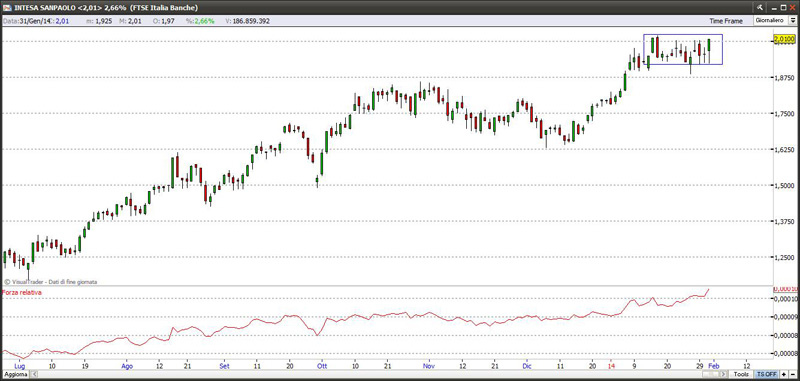800x381 pixels.
Task: Click the Set month label on time axis
Action: [224, 366]
